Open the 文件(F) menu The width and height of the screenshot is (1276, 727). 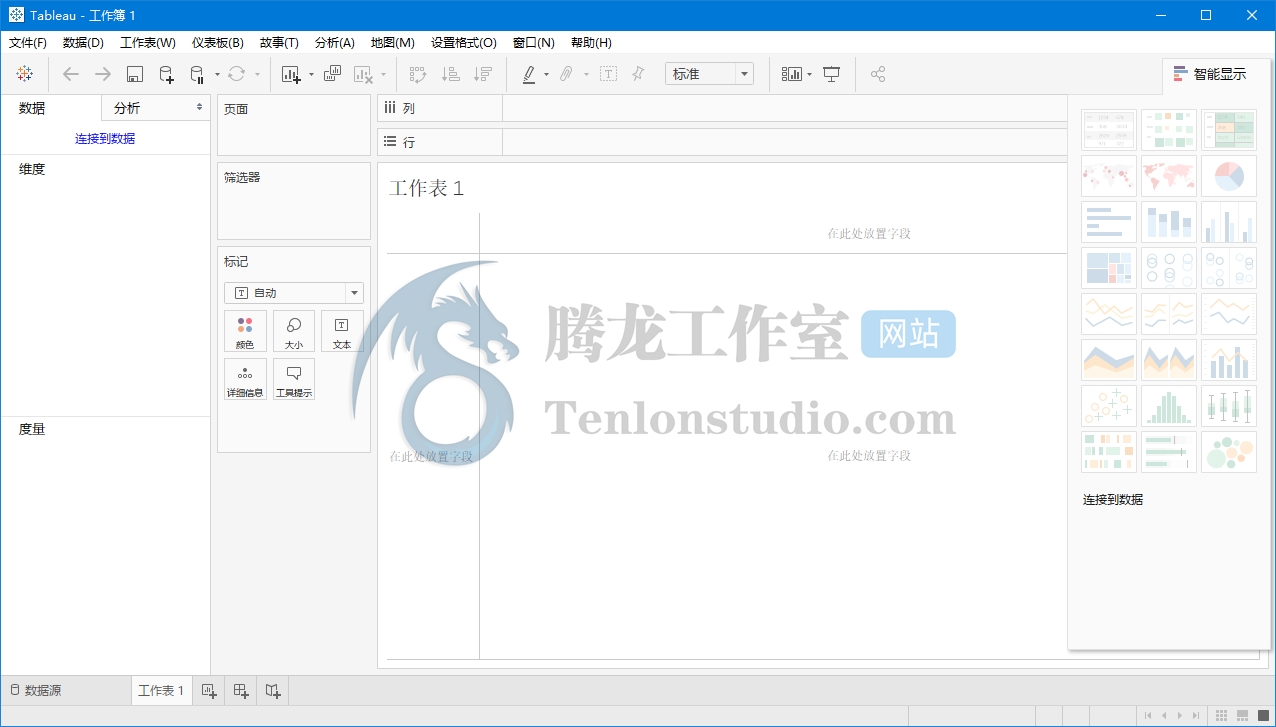click(x=28, y=43)
